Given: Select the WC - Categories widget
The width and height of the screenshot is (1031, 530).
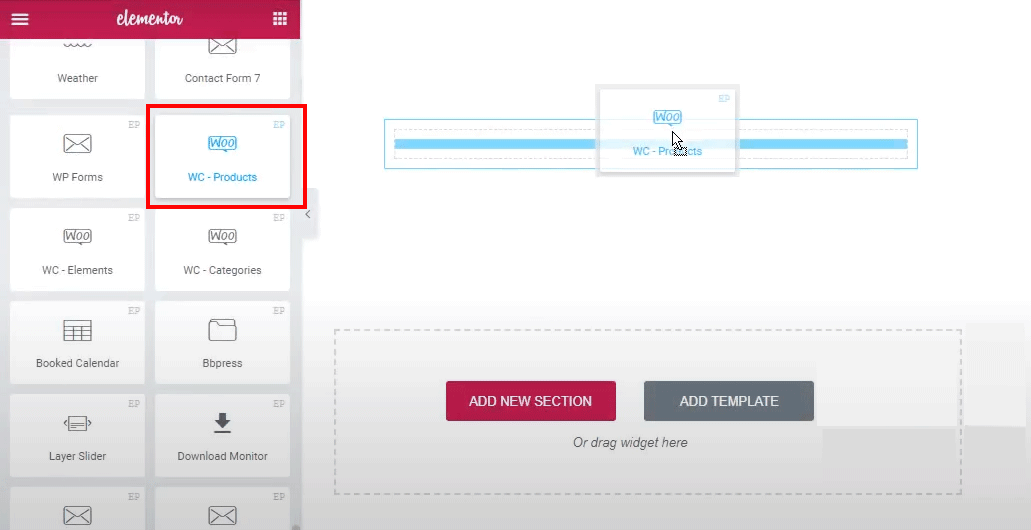Looking at the screenshot, I should coord(222,249).
